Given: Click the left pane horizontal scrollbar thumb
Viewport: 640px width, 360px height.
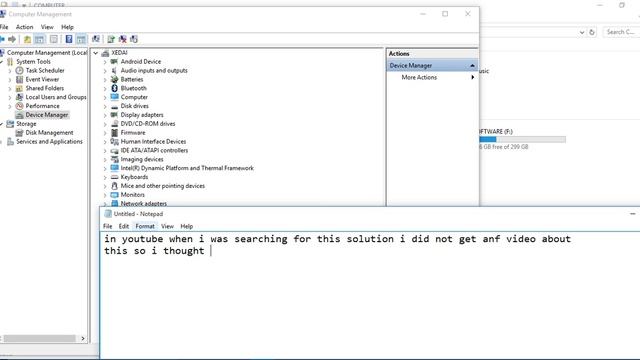Looking at the screenshot, I should click(40, 338).
